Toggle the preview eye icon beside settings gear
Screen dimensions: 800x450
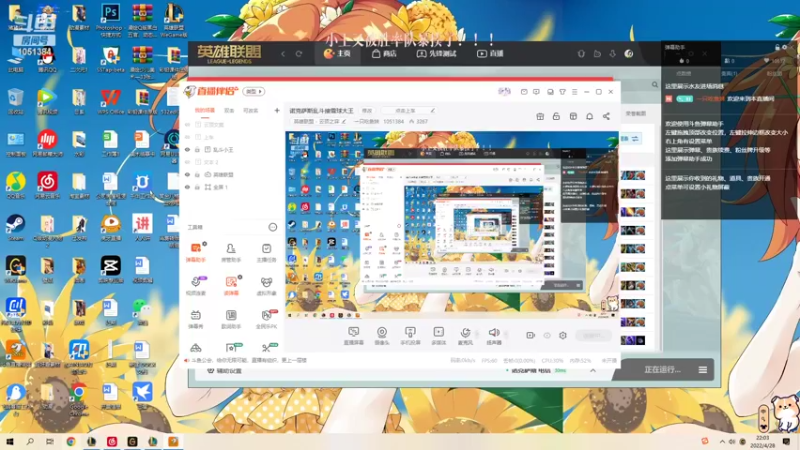point(547,335)
